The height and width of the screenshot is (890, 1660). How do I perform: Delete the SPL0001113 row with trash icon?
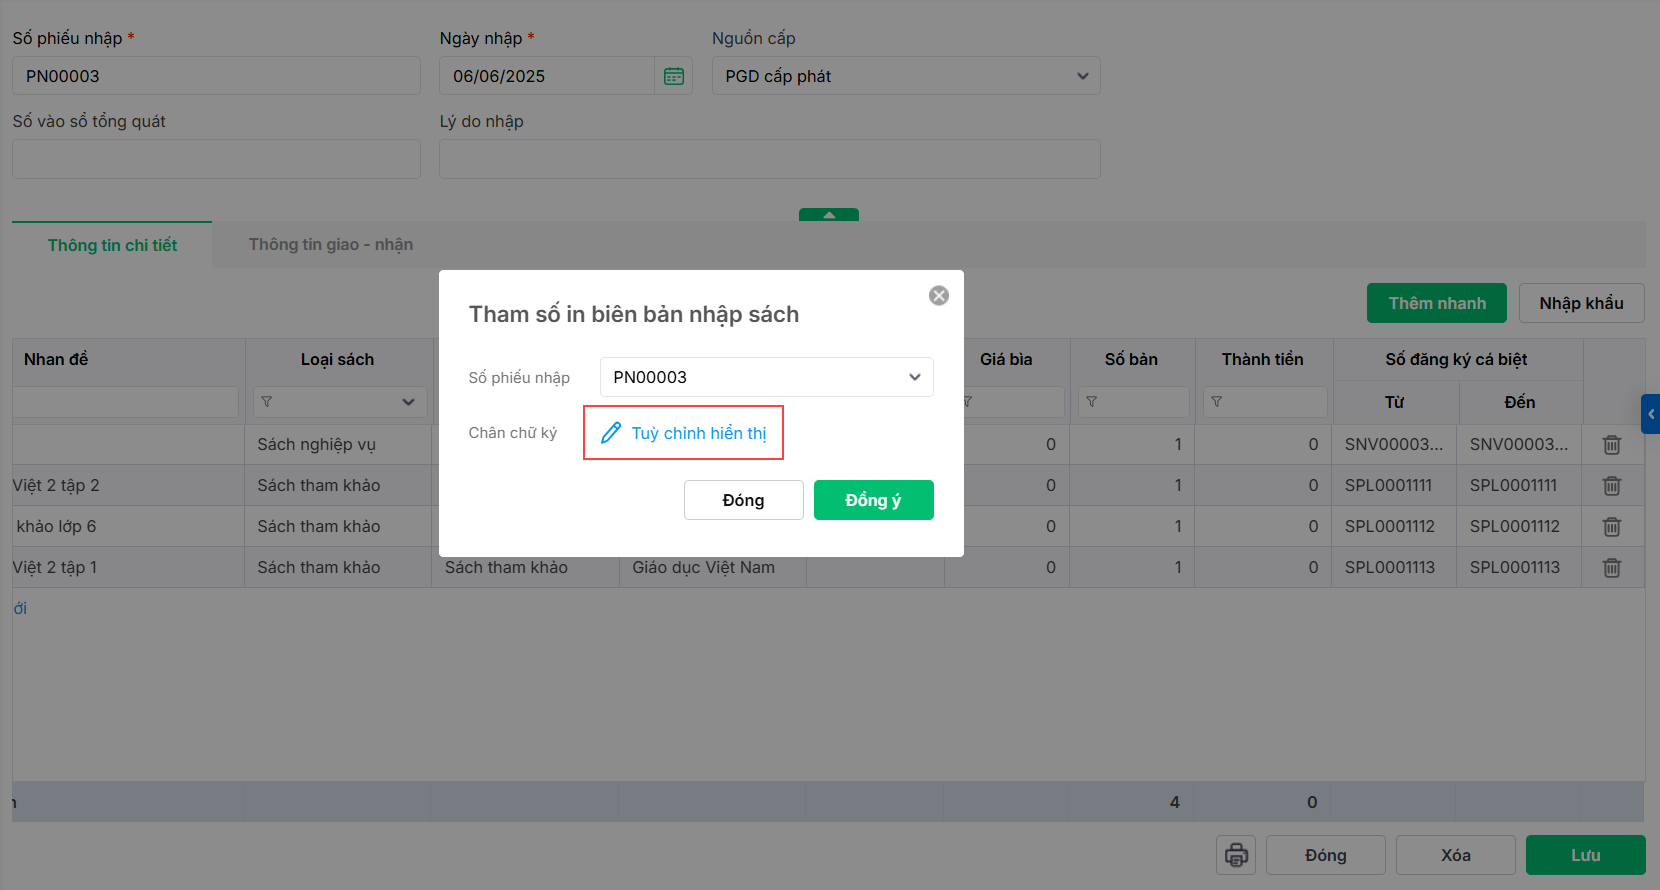coord(1611,568)
